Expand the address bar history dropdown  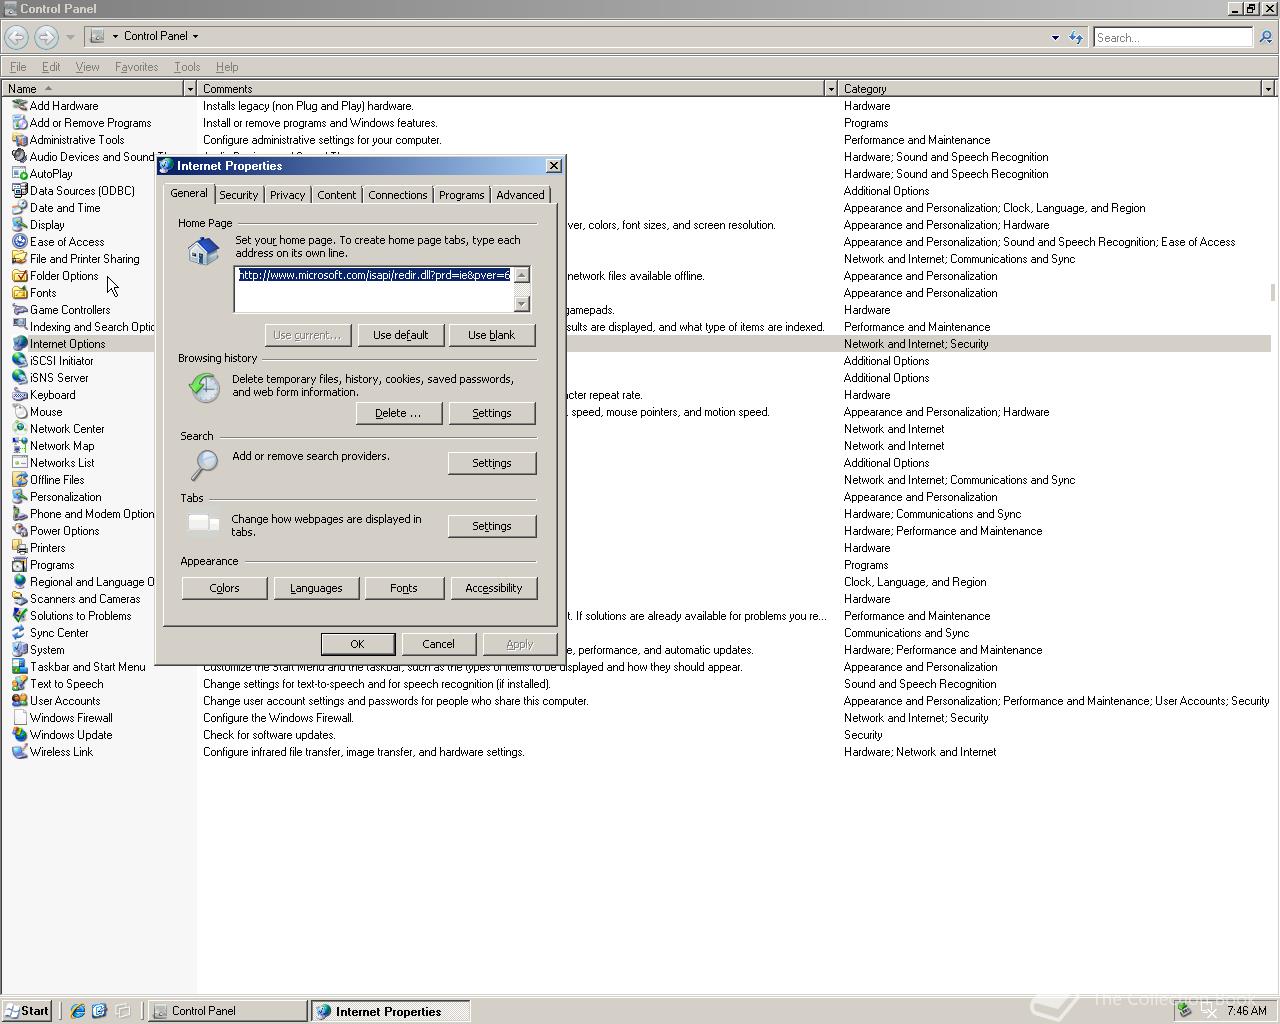[1055, 38]
